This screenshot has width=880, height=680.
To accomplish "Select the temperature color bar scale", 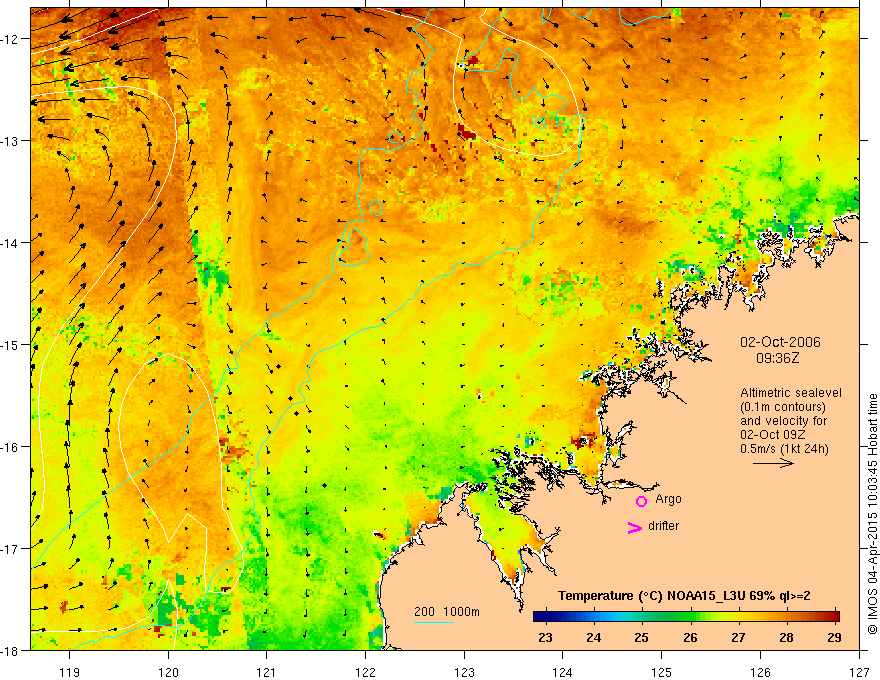I will click(686, 616).
